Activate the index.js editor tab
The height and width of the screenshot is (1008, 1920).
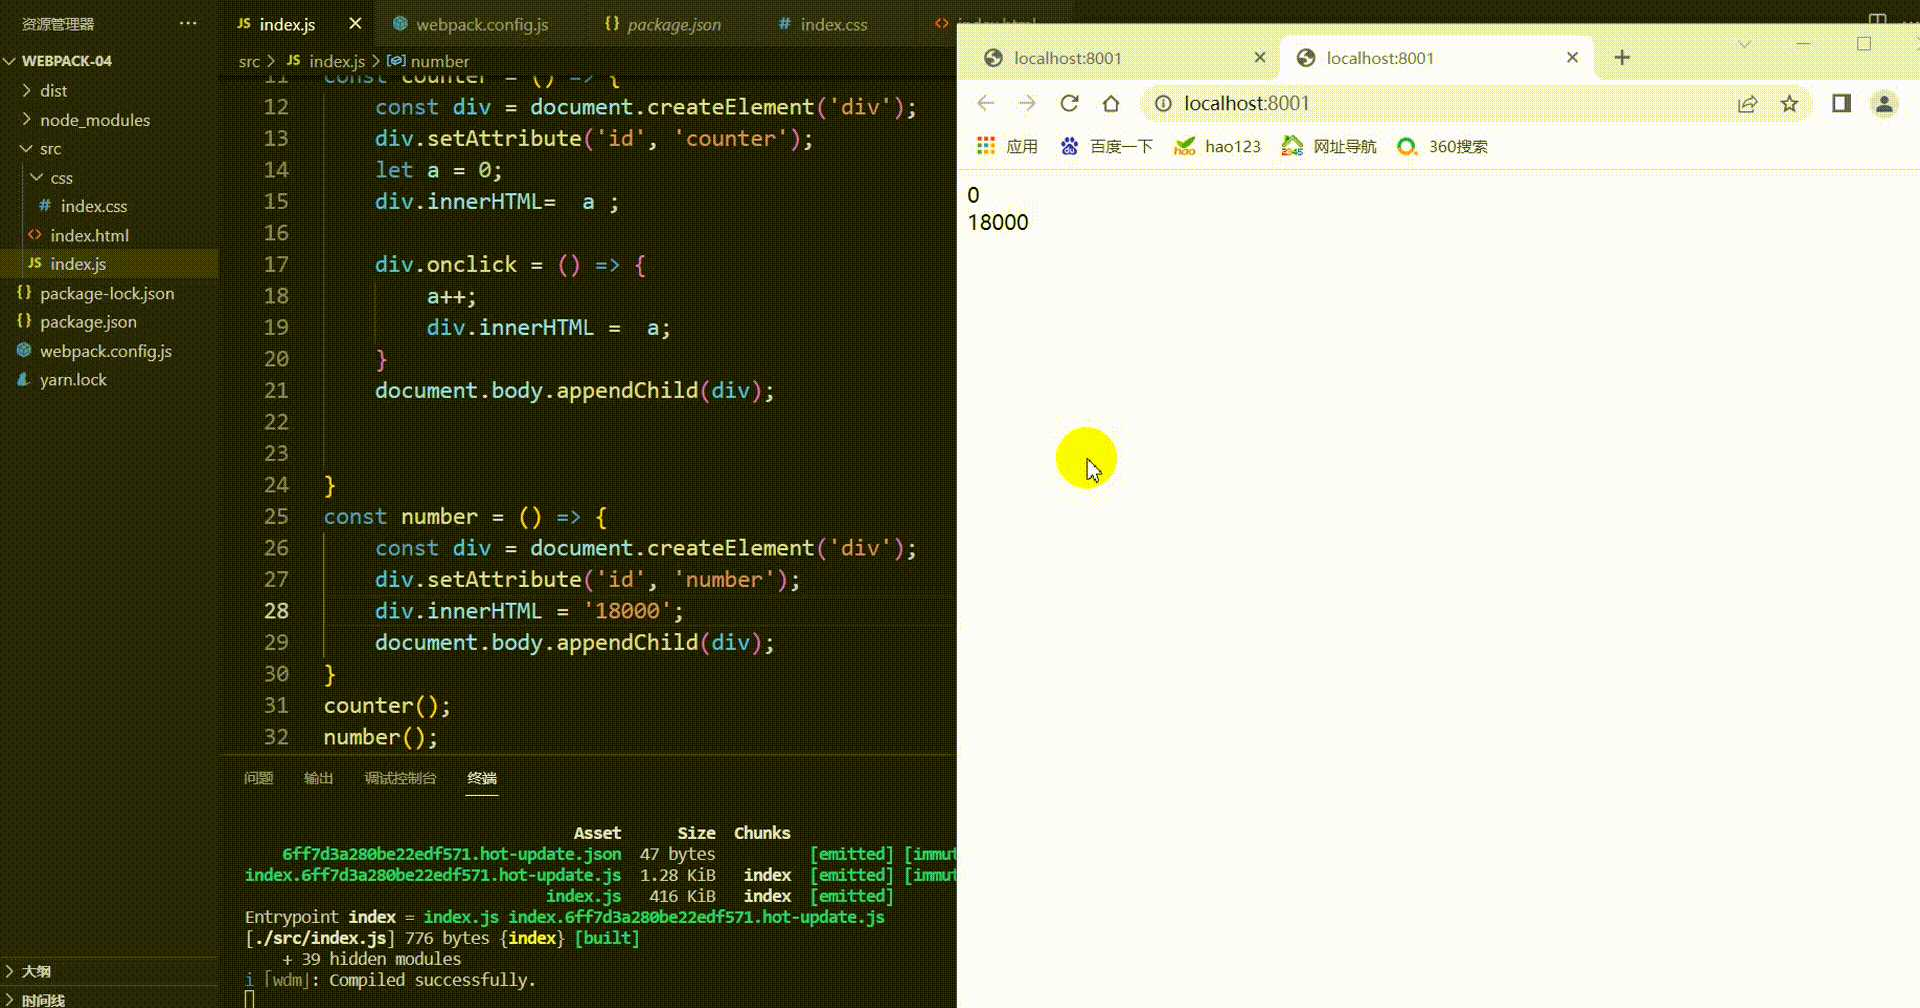tap(287, 24)
